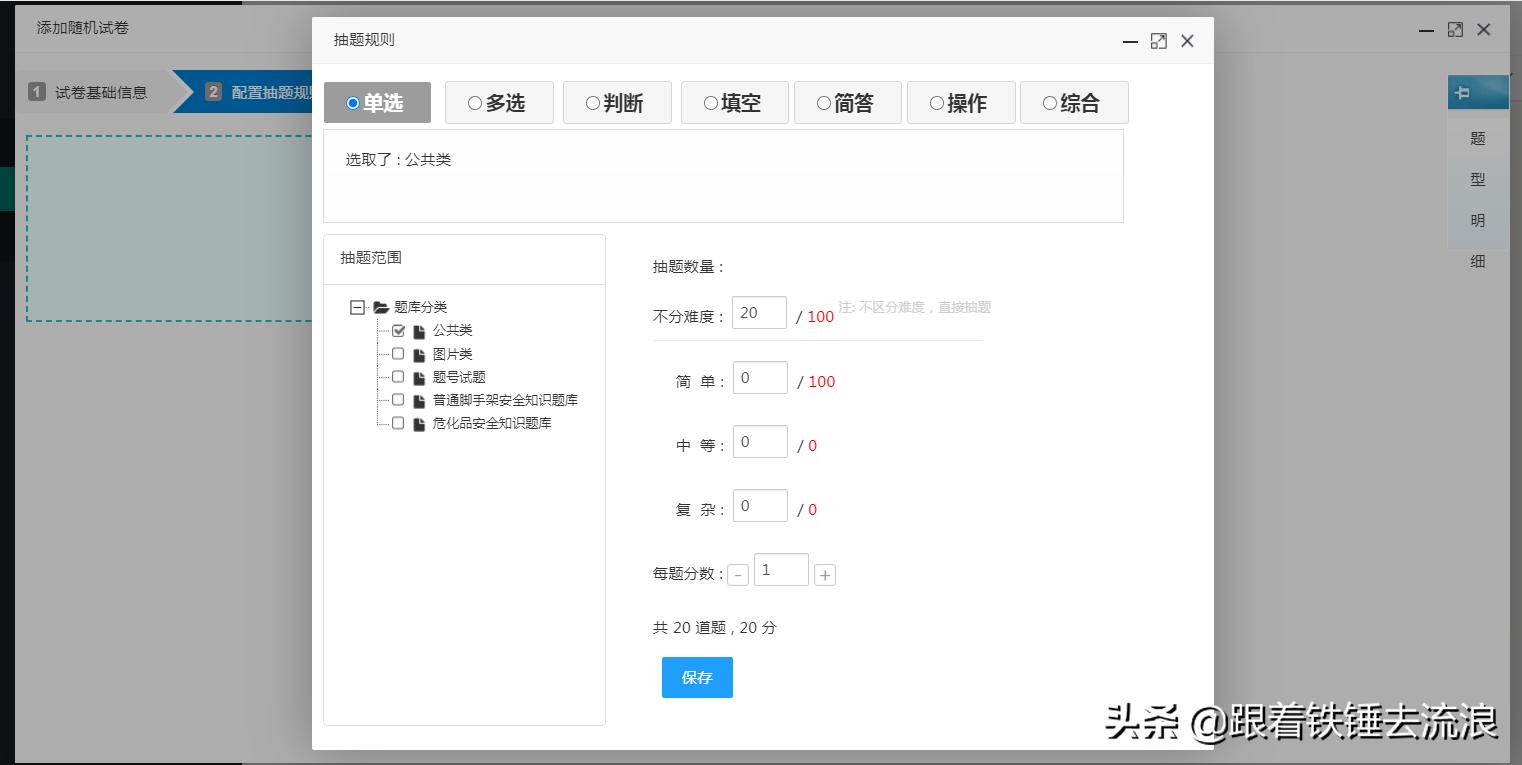
Task: Click the document icon beside 公共类
Action: click(417, 330)
